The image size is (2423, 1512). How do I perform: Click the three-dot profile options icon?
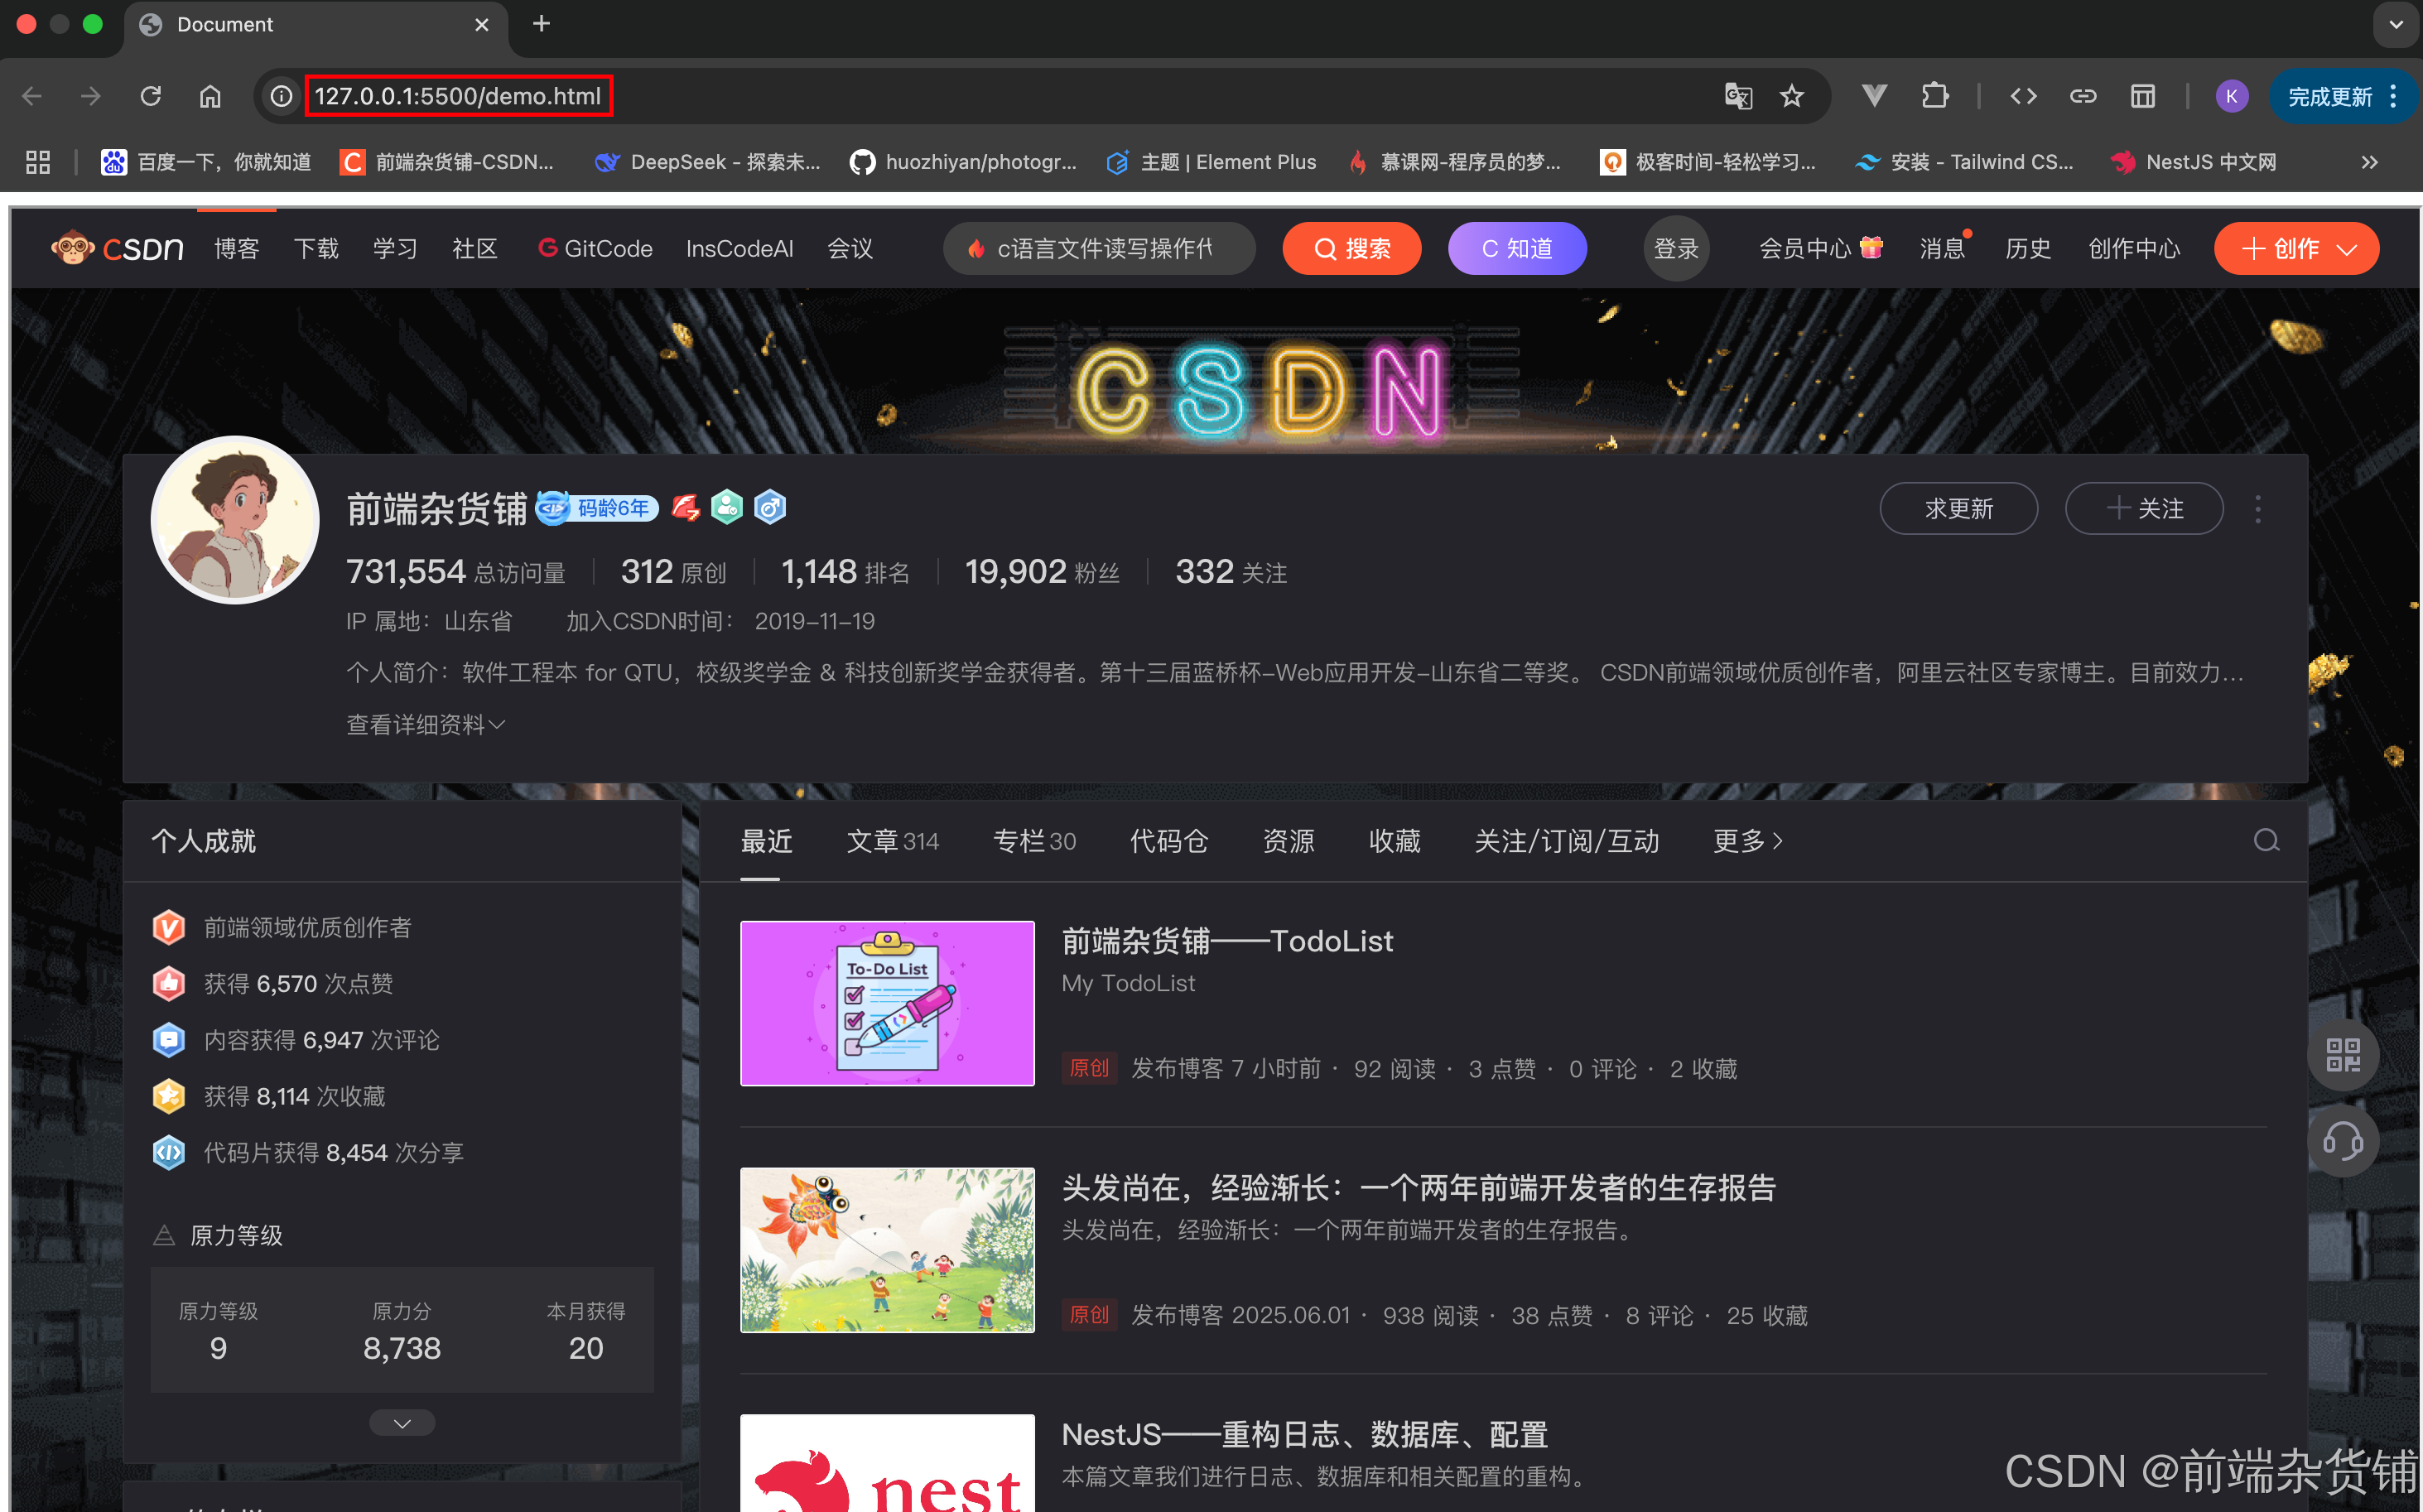pos(2257,509)
